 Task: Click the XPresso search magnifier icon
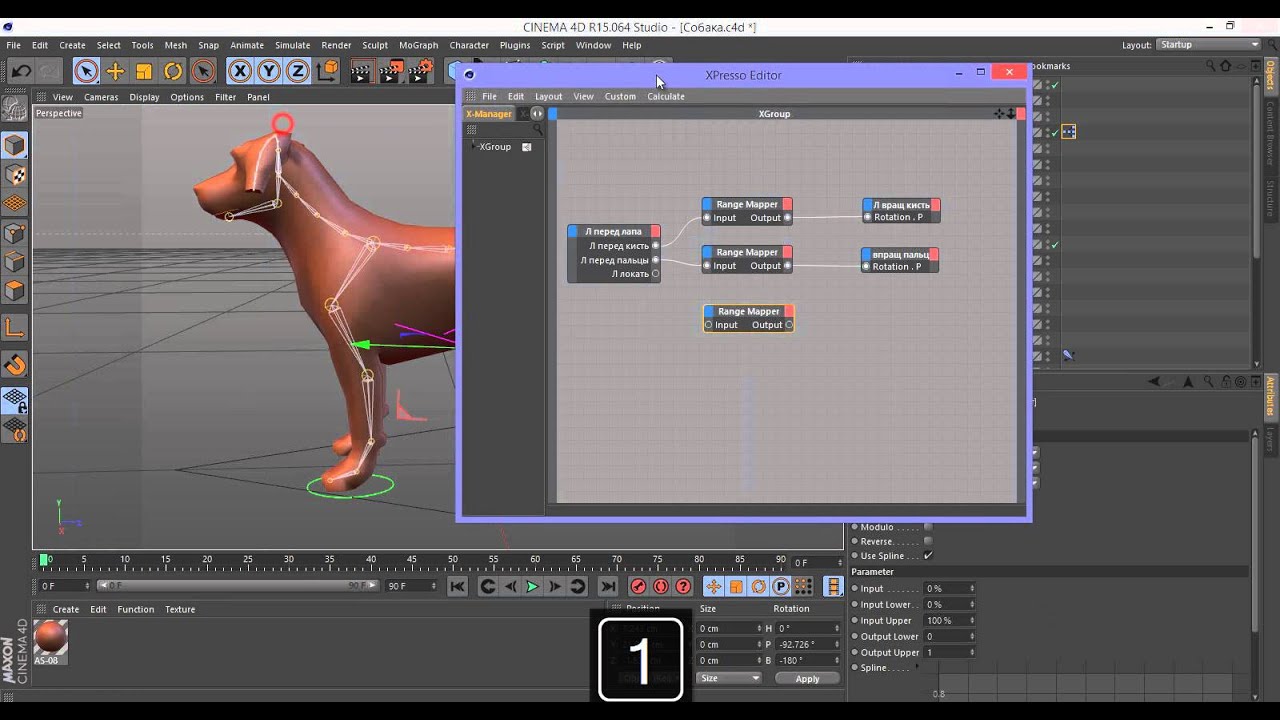[537, 129]
